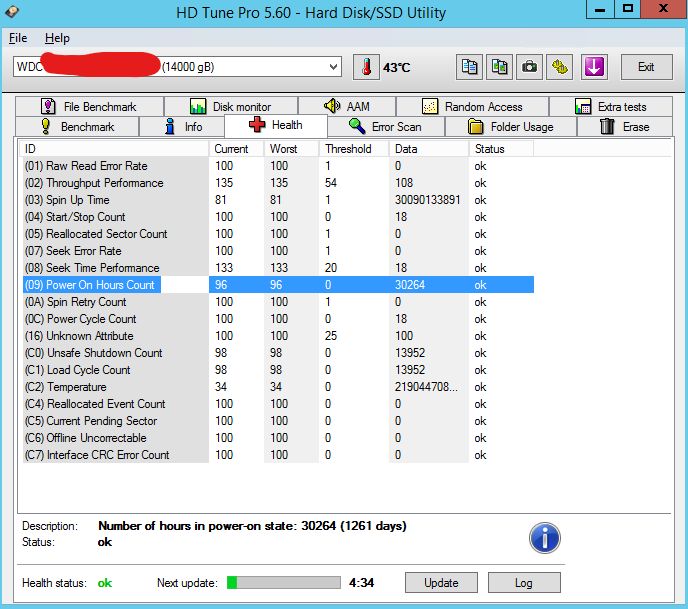
Task: Select the Throughput Performance row
Action: (278, 183)
